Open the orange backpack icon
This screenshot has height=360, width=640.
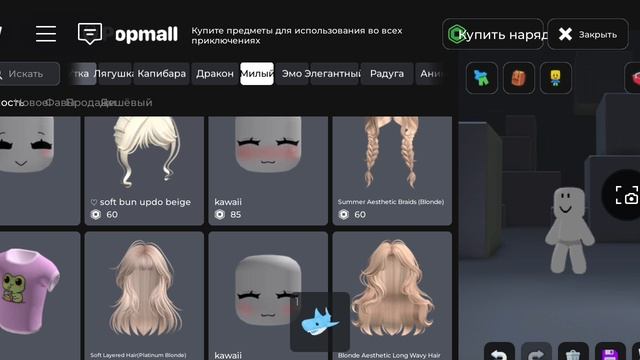518,78
